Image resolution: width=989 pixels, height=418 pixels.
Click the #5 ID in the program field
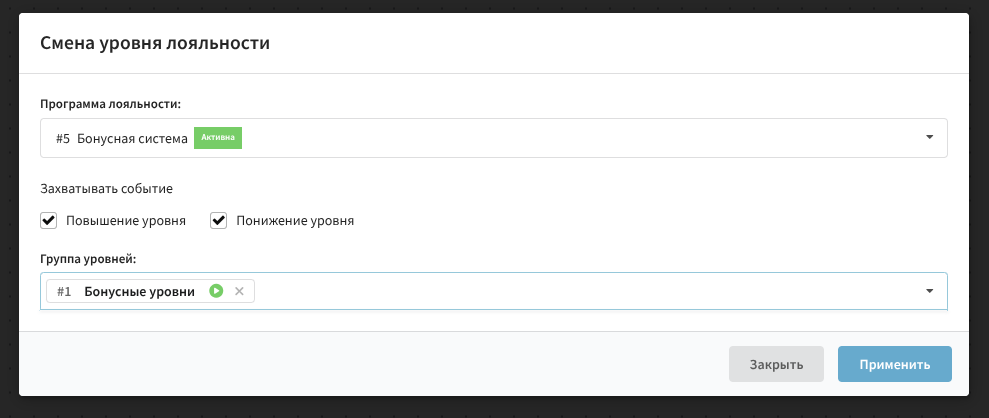coord(63,139)
